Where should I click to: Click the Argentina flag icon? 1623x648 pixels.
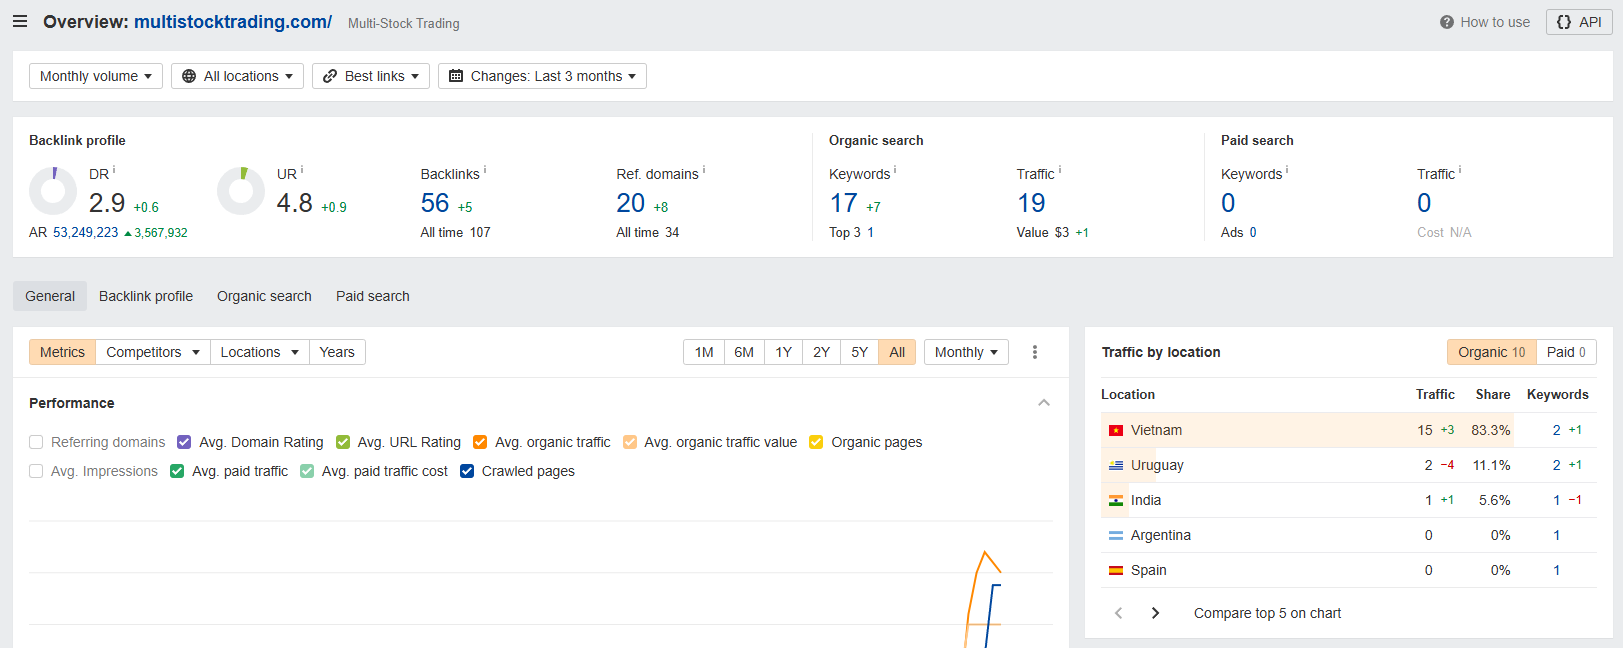[x=1116, y=536]
